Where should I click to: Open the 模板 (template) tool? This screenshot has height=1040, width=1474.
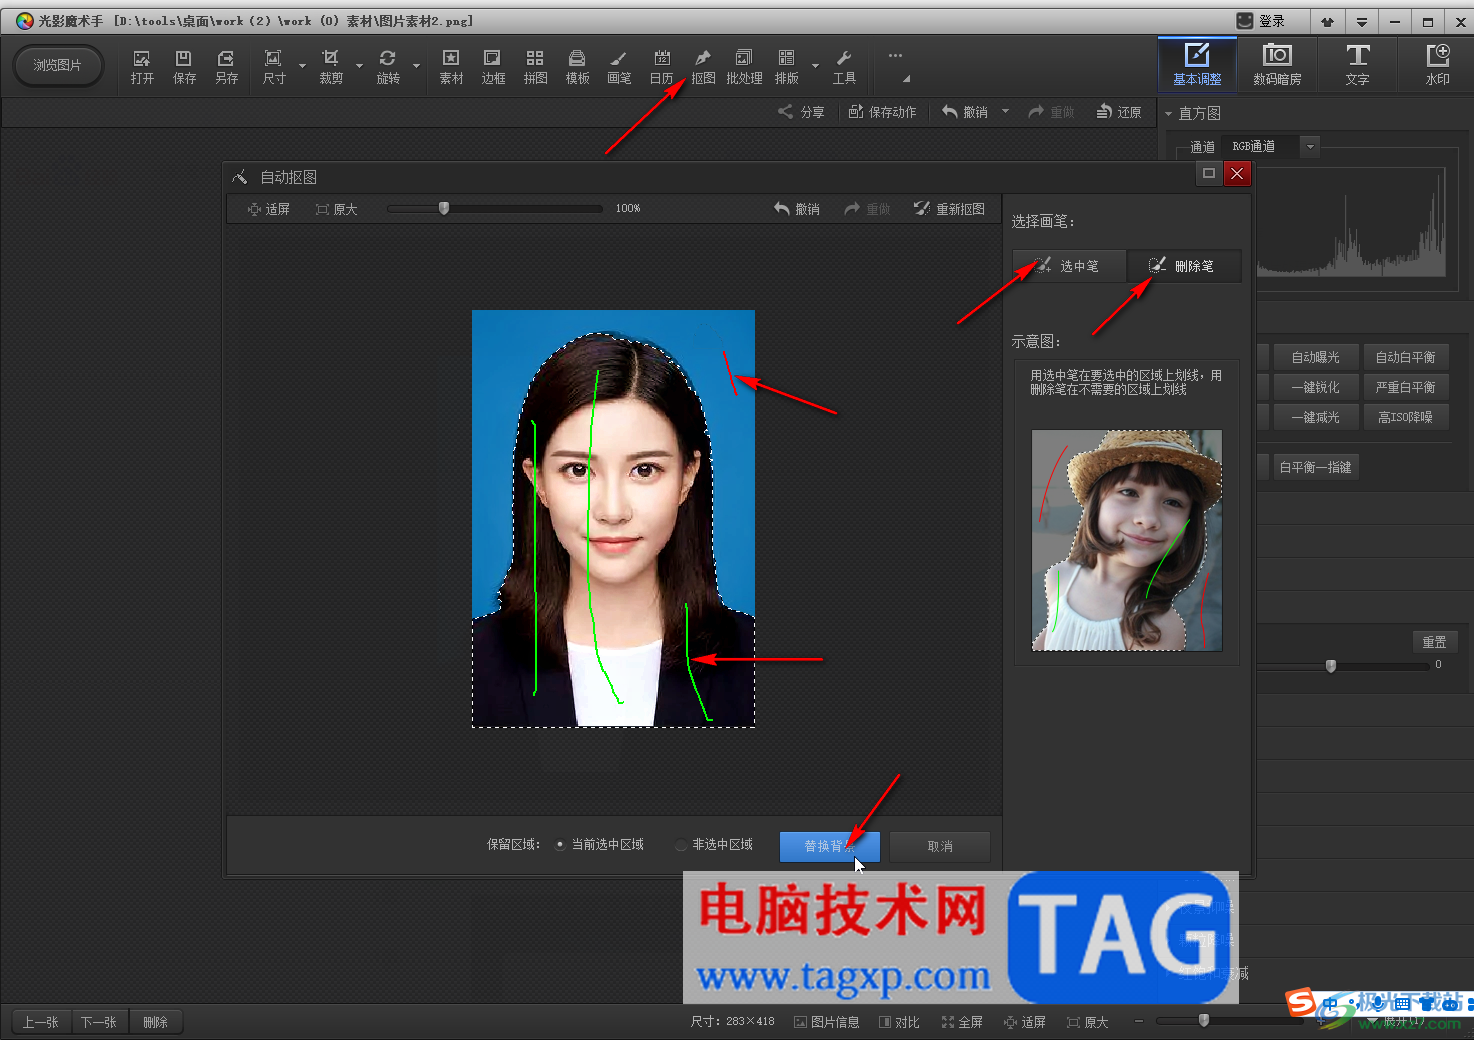pos(577,66)
